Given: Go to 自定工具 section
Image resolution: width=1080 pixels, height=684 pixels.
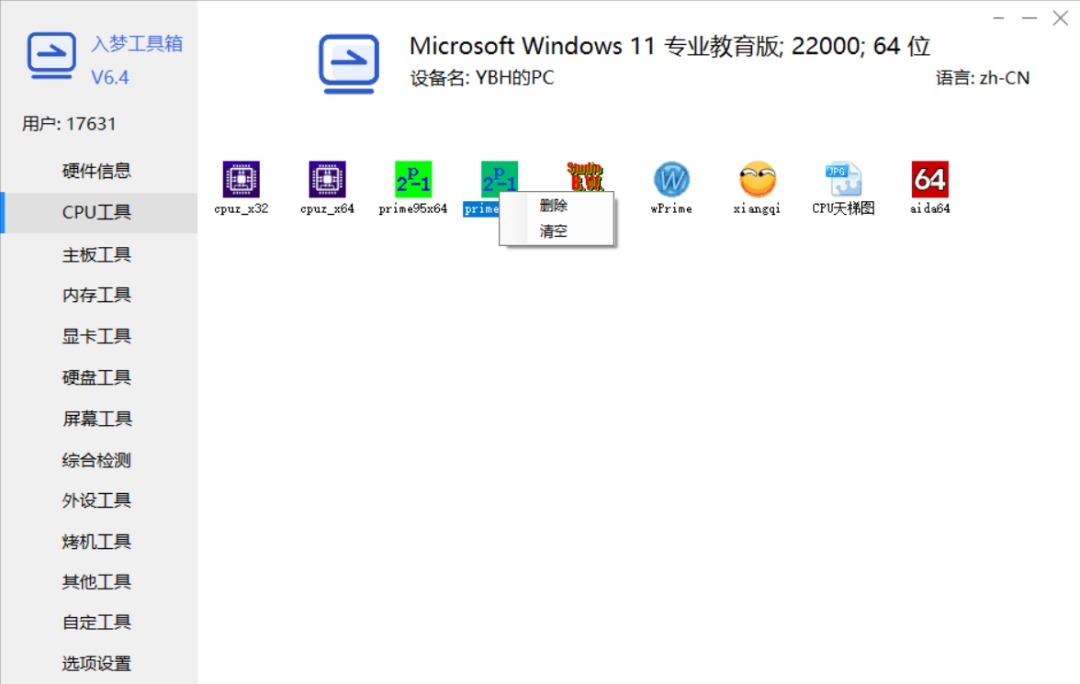Looking at the screenshot, I should tap(96, 622).
